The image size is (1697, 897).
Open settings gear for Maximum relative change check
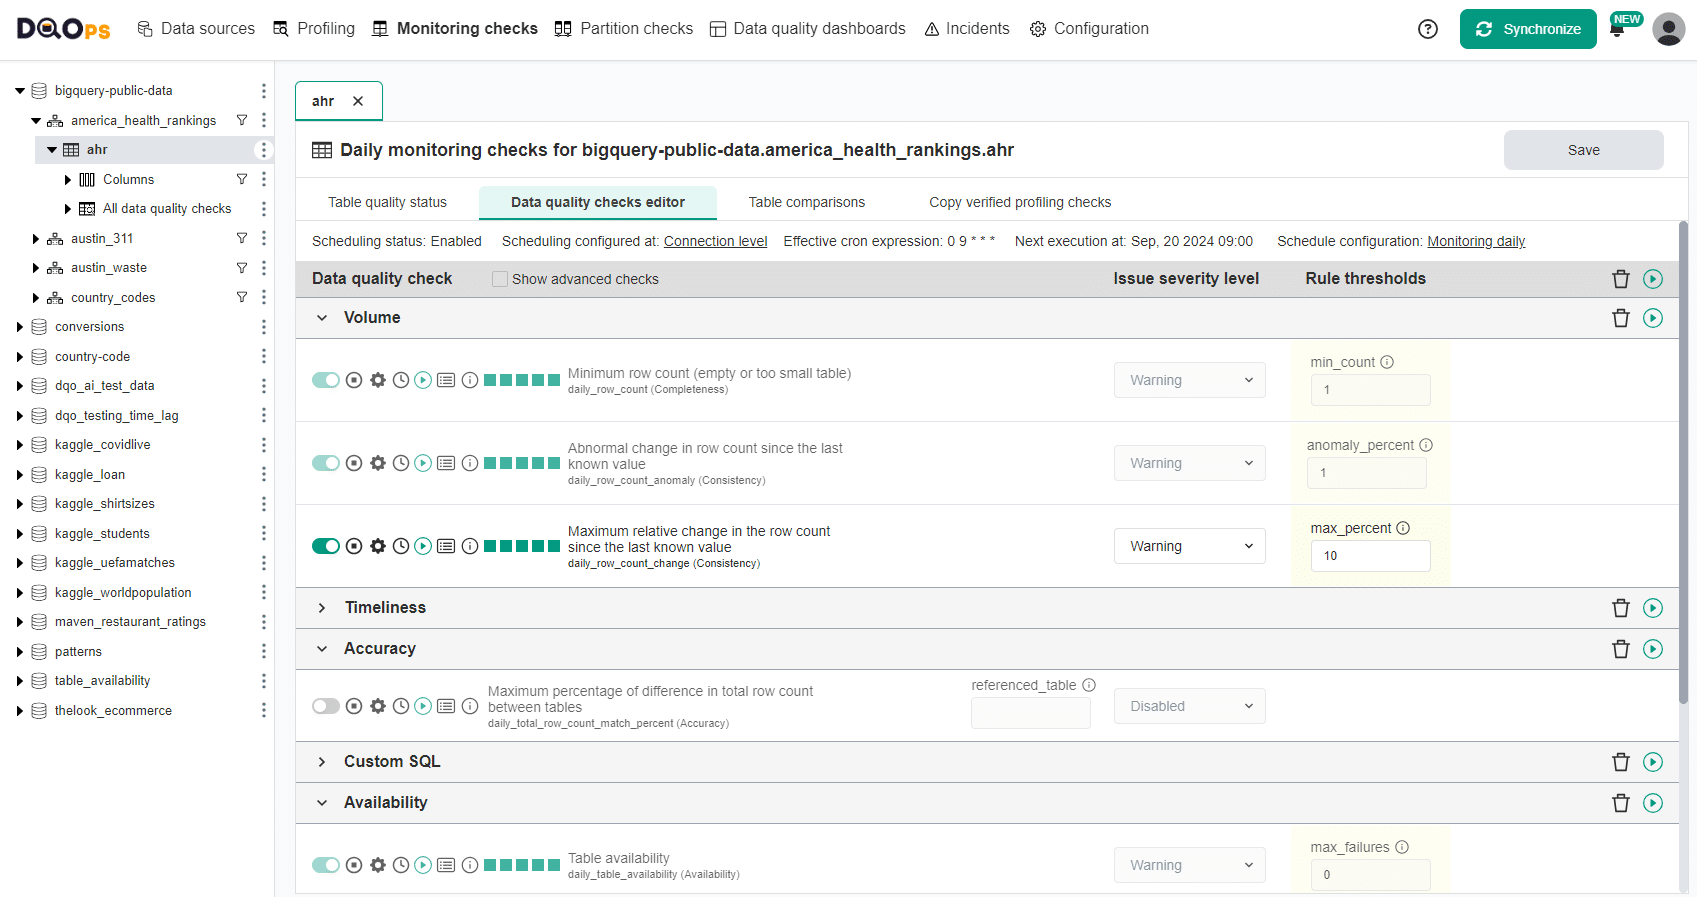[x=378, y=546]
